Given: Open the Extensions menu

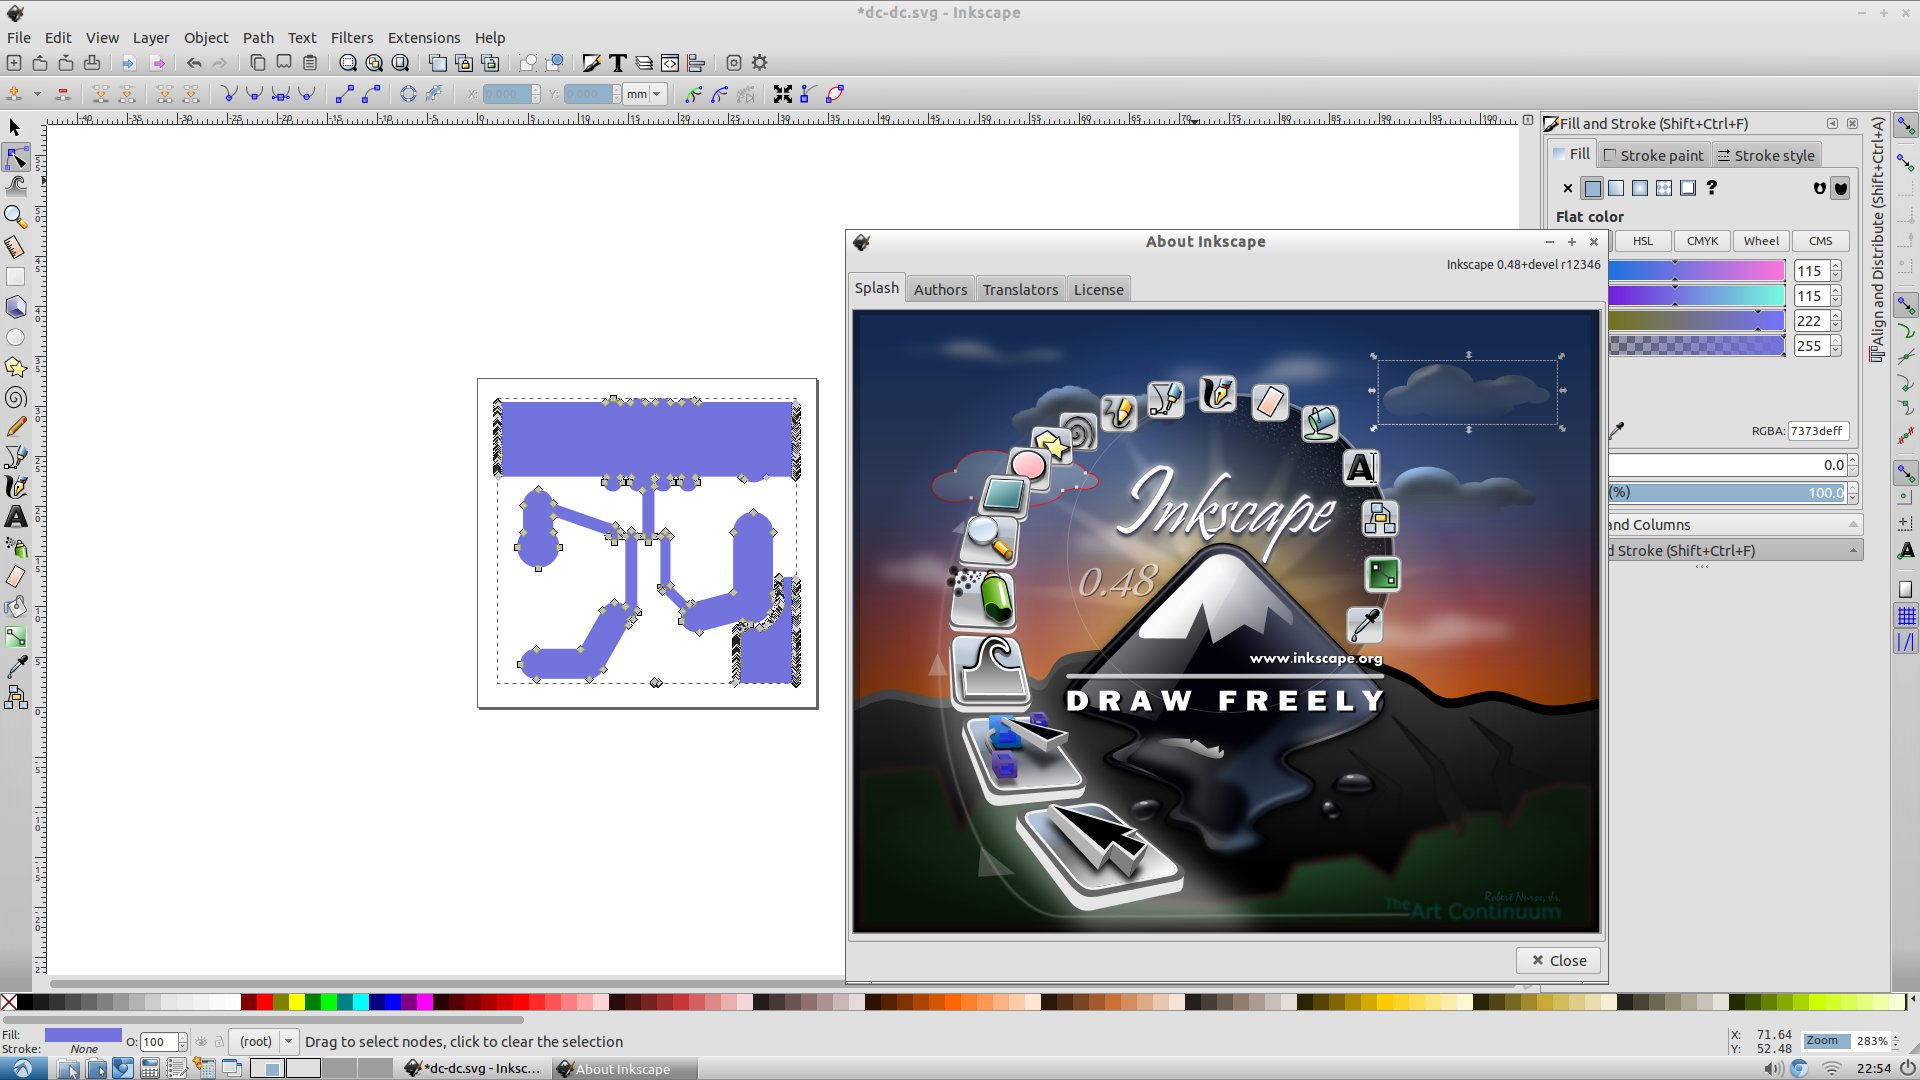Looking at the screenshot, I should click(x=423, y=38).
